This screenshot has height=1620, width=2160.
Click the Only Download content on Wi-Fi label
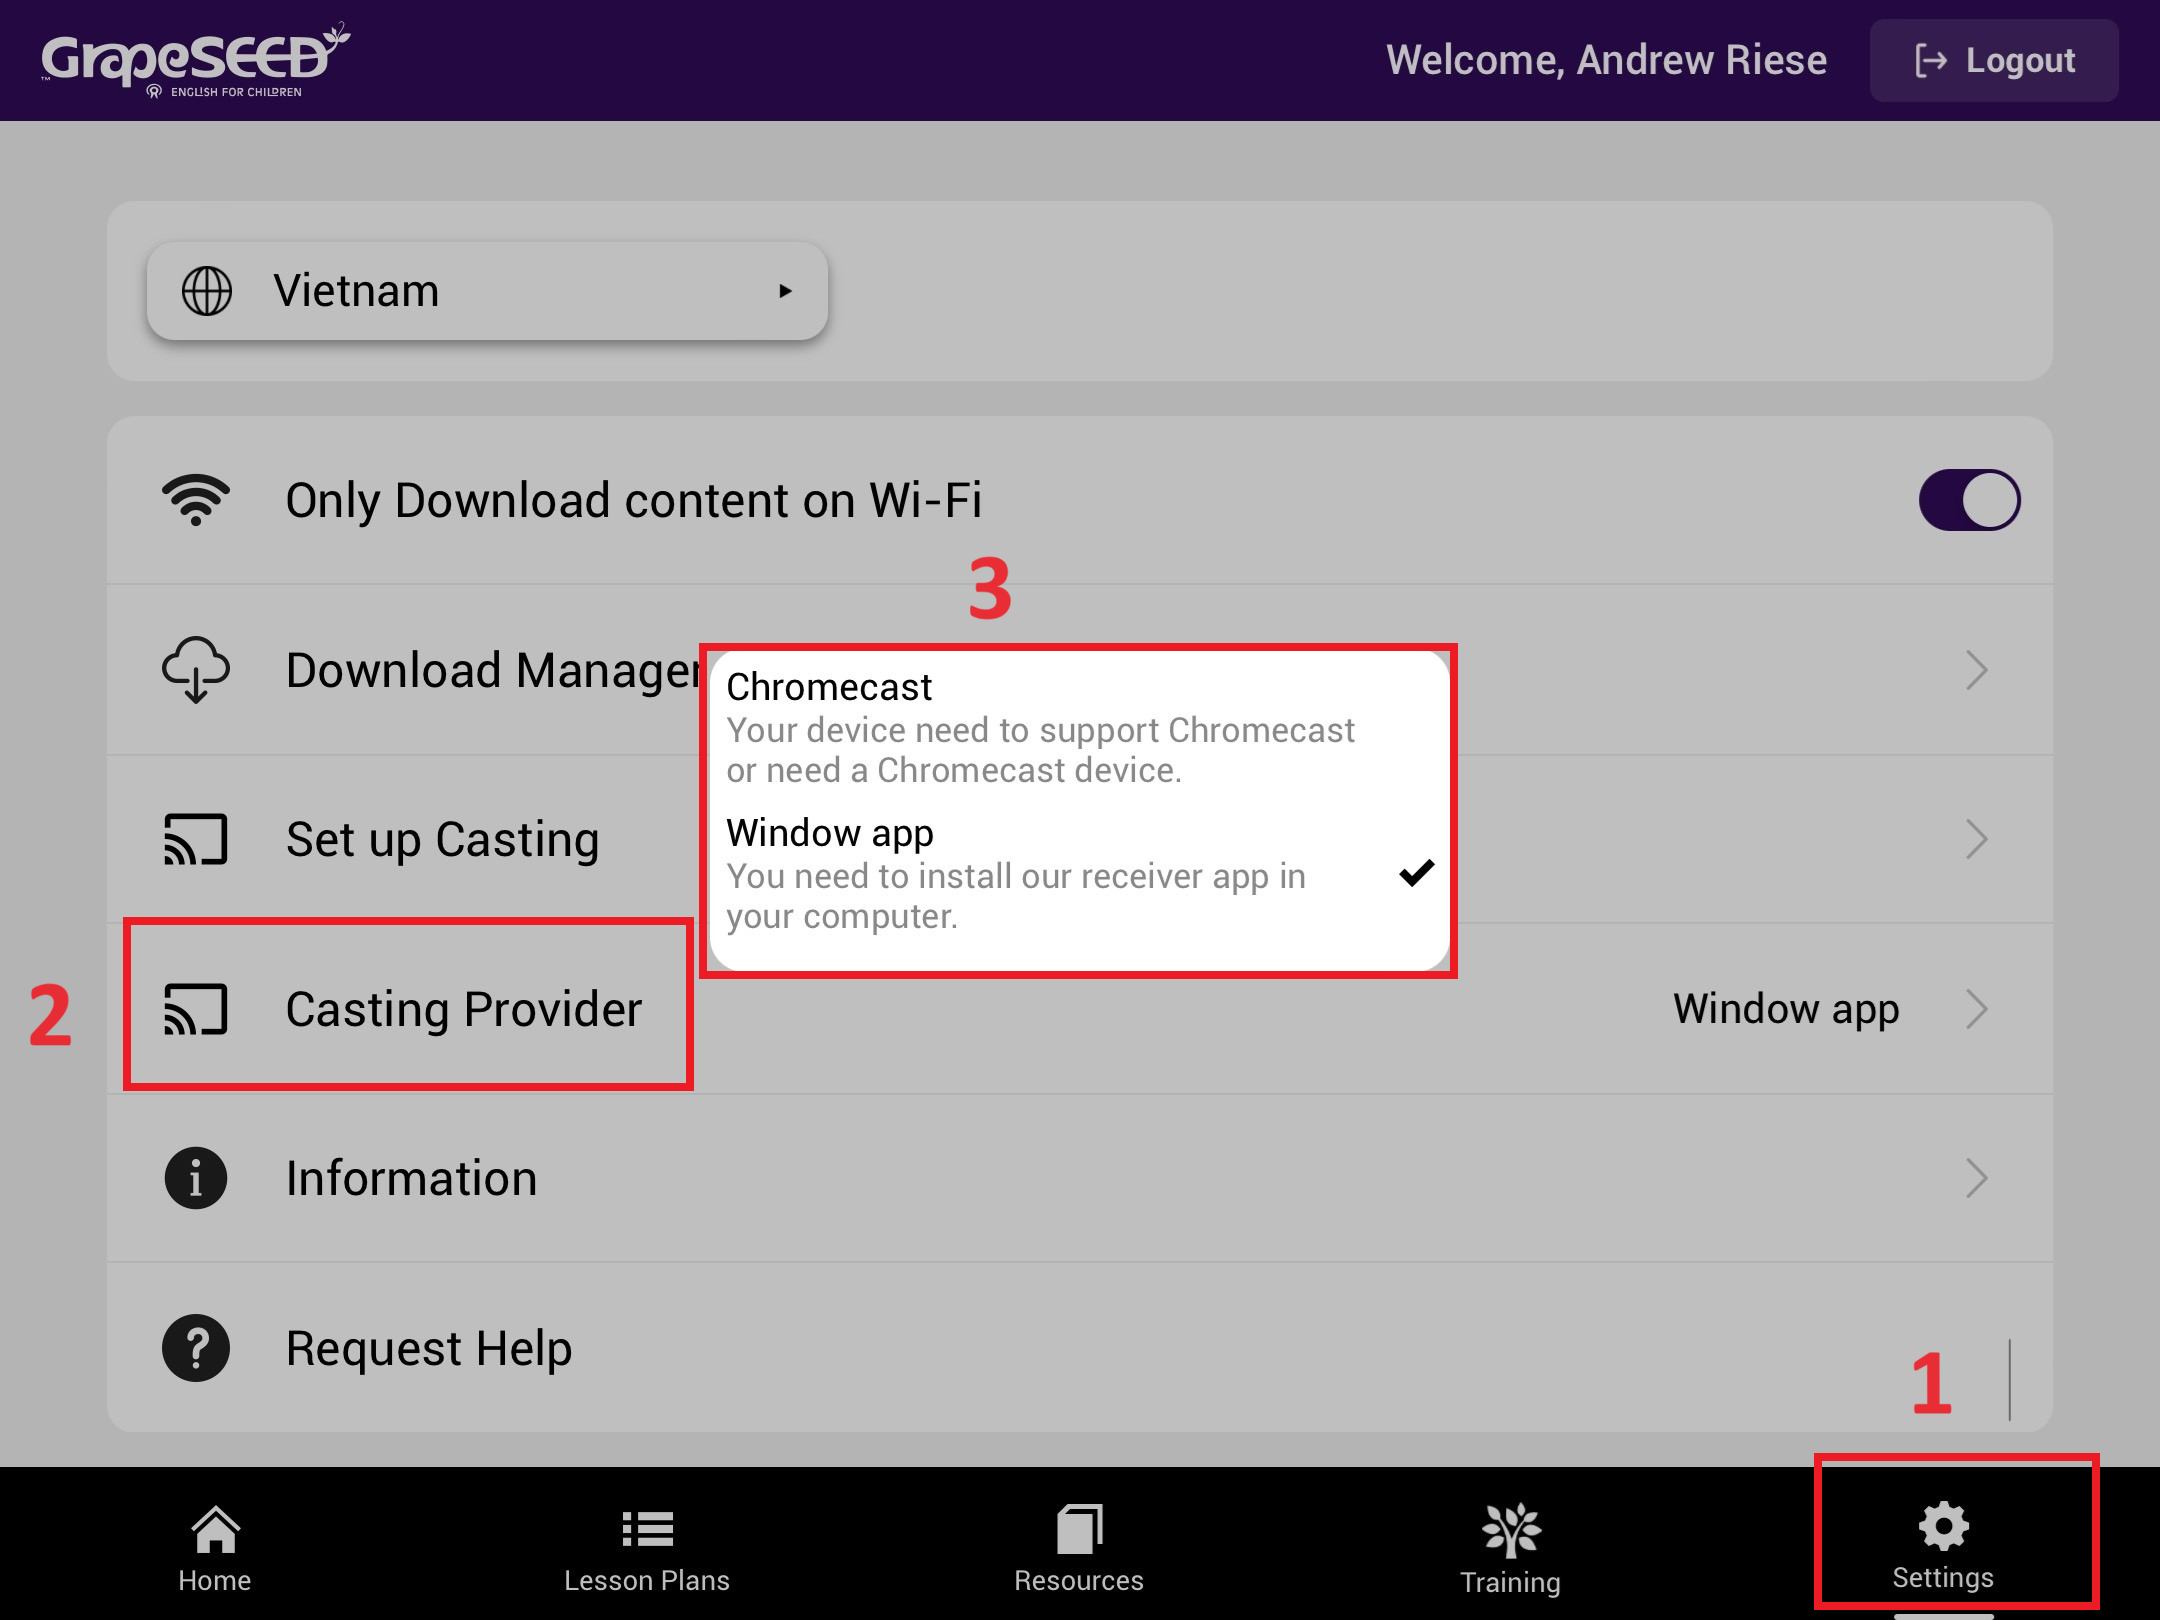coord(634,500)
